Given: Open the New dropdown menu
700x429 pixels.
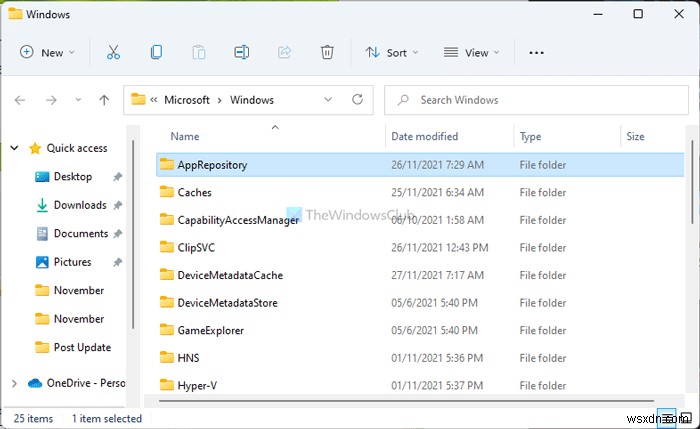Looking at the screenshot, I should (47, 52).
